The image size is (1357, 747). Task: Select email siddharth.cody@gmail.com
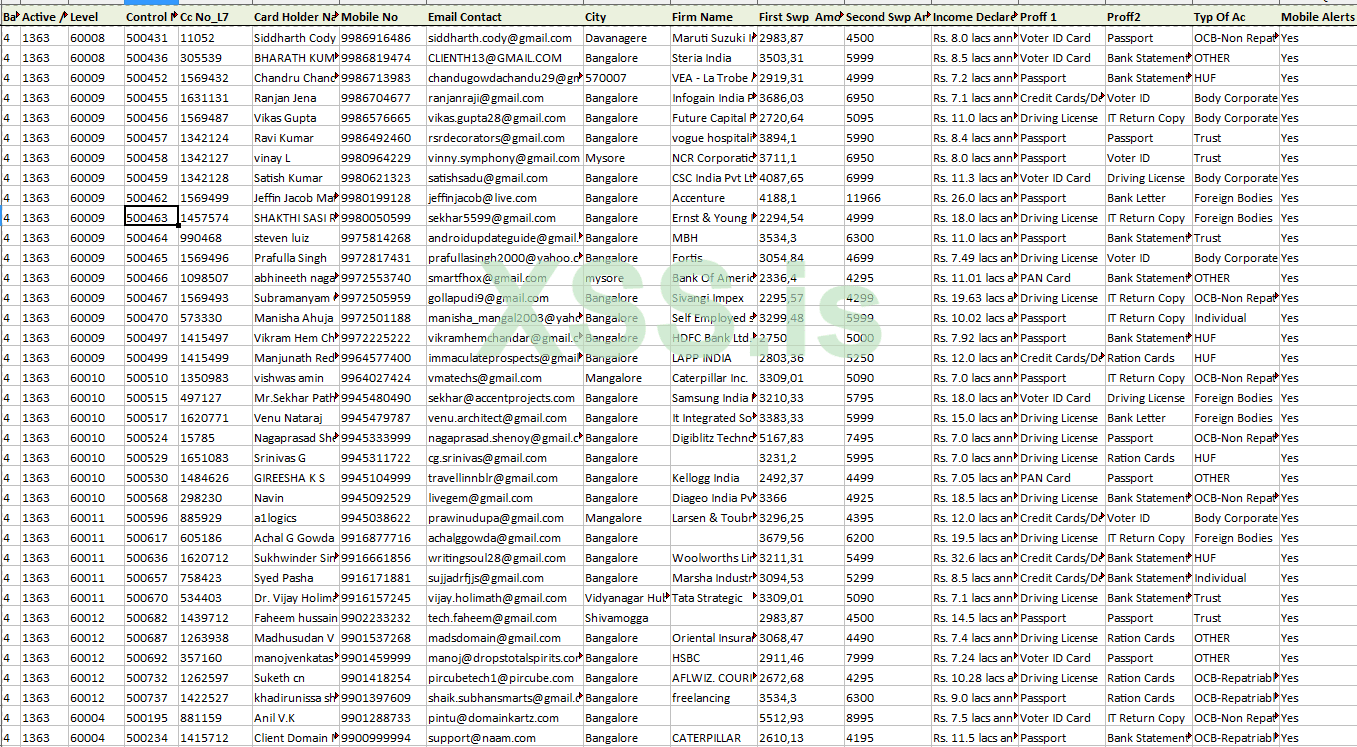[x=504, y=38]
